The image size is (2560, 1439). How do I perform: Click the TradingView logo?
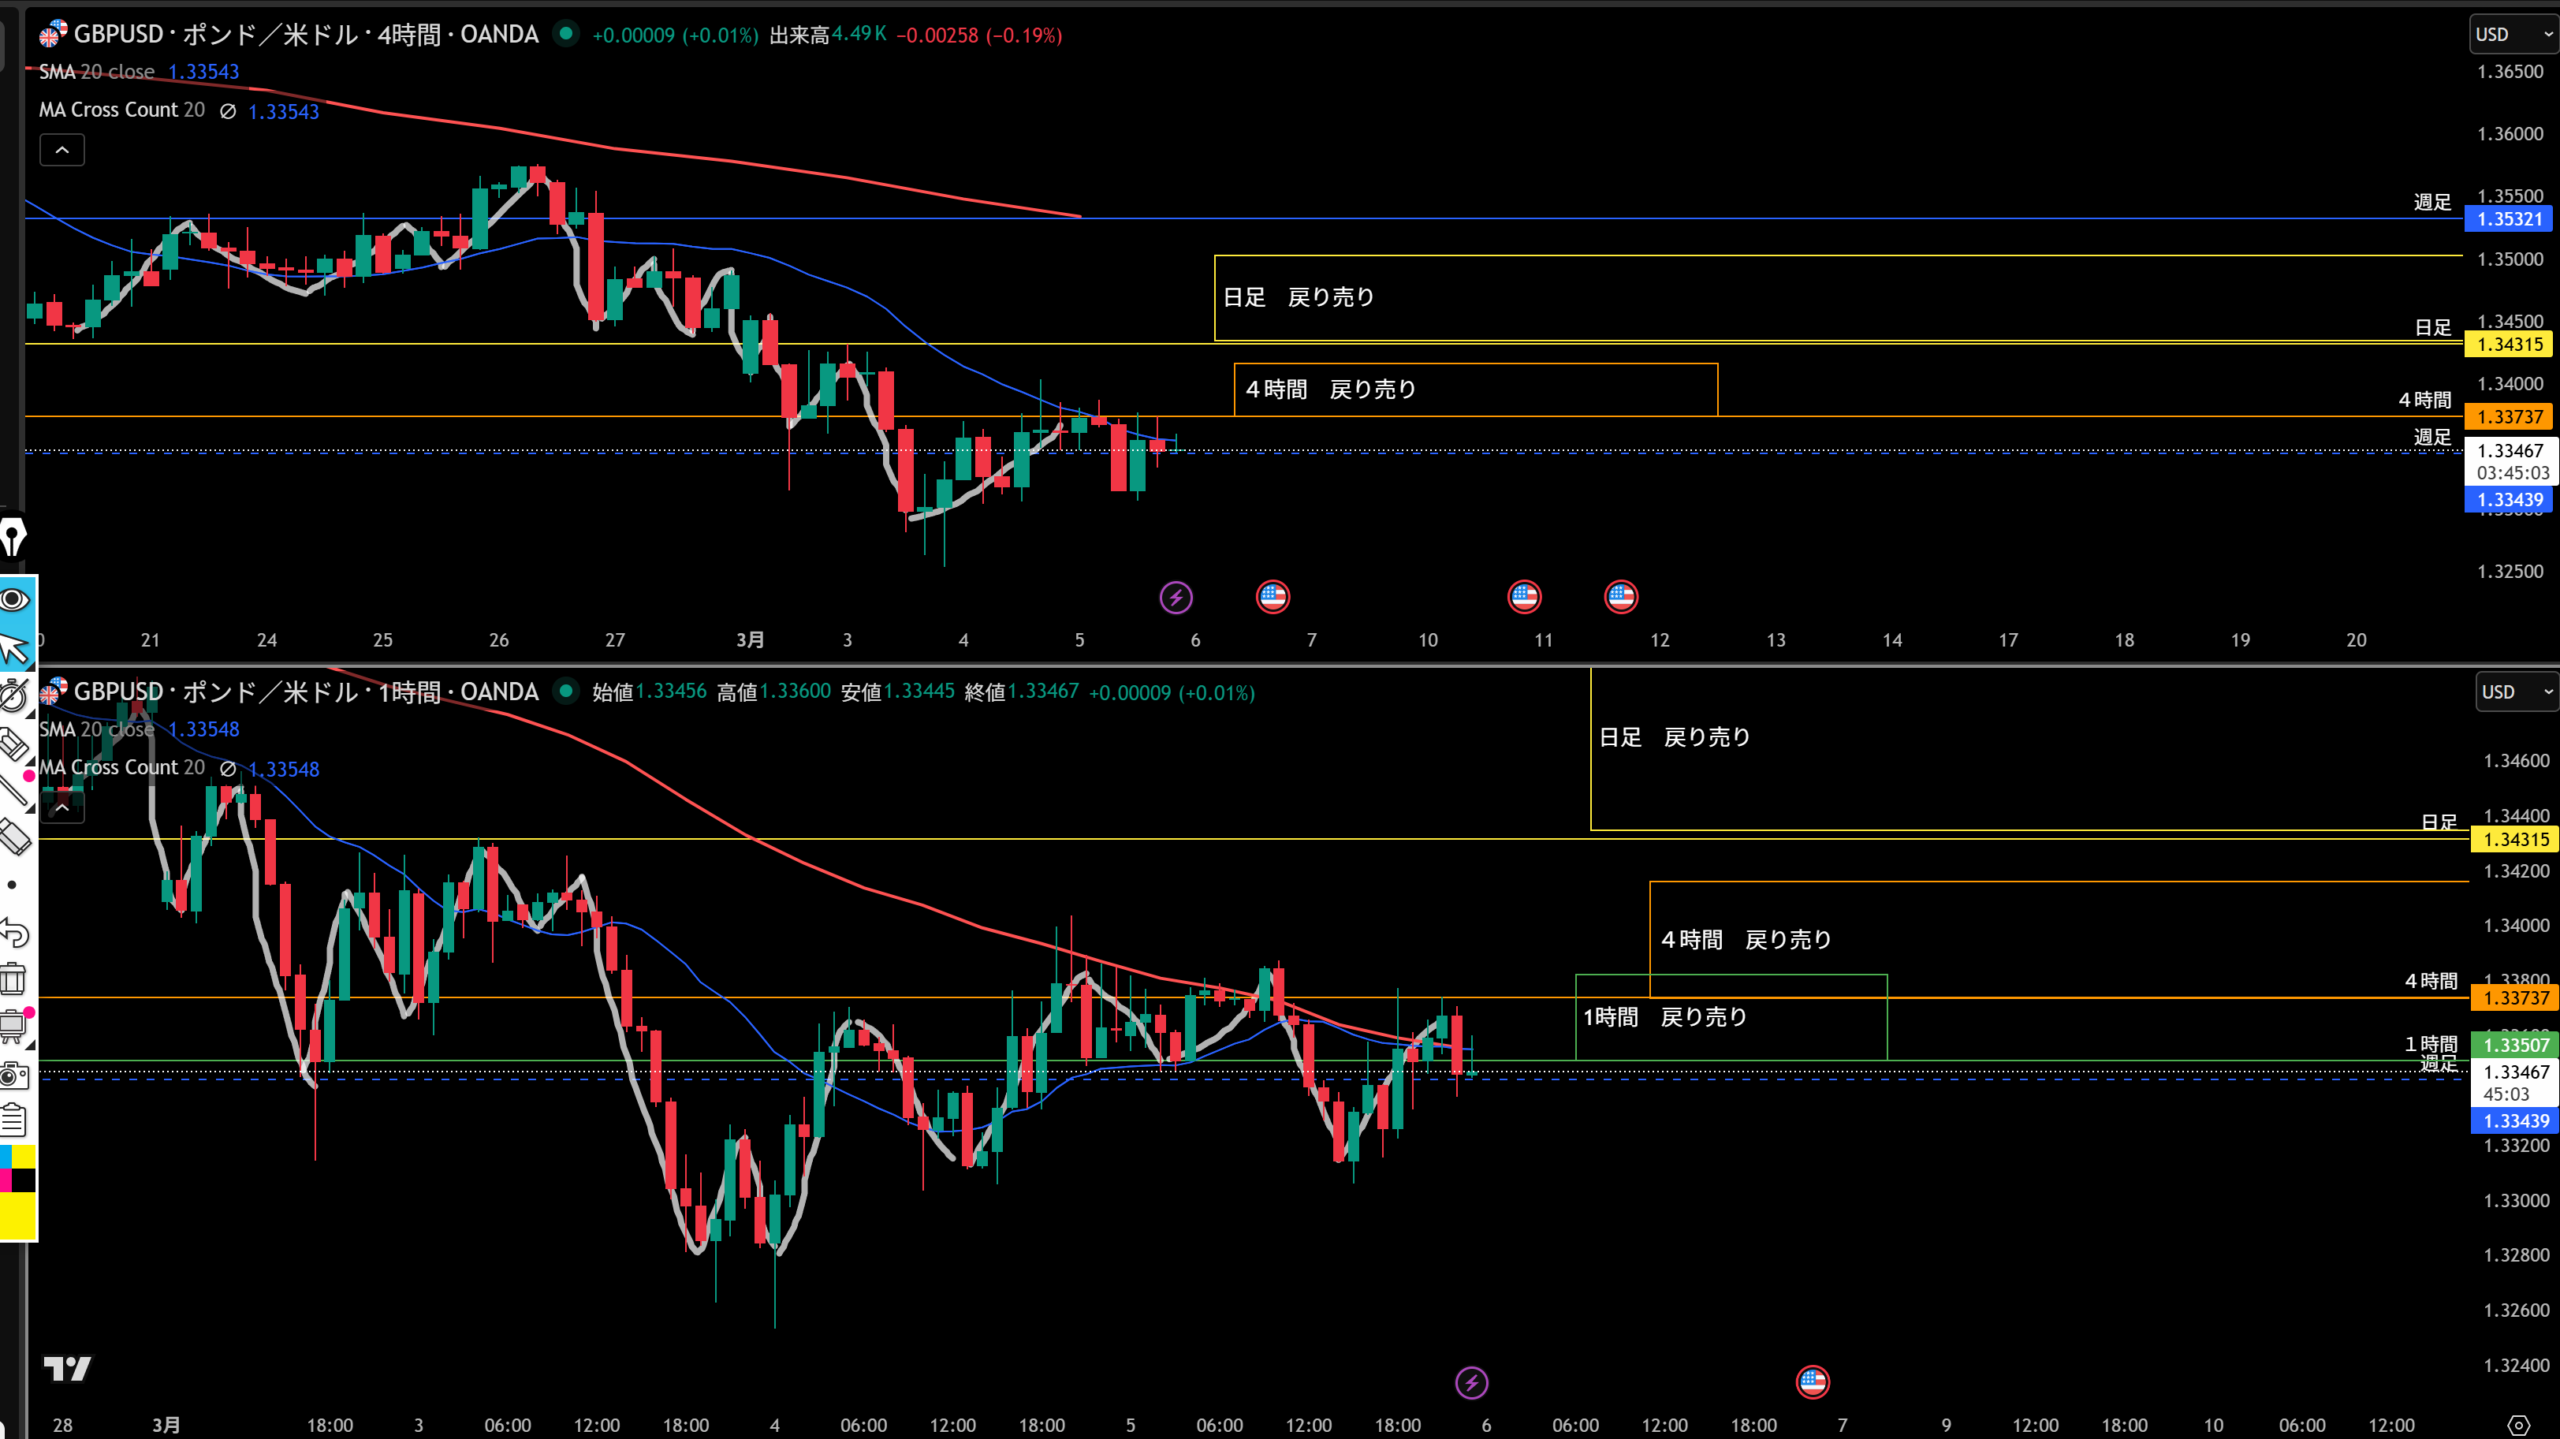pos(67,1368)
